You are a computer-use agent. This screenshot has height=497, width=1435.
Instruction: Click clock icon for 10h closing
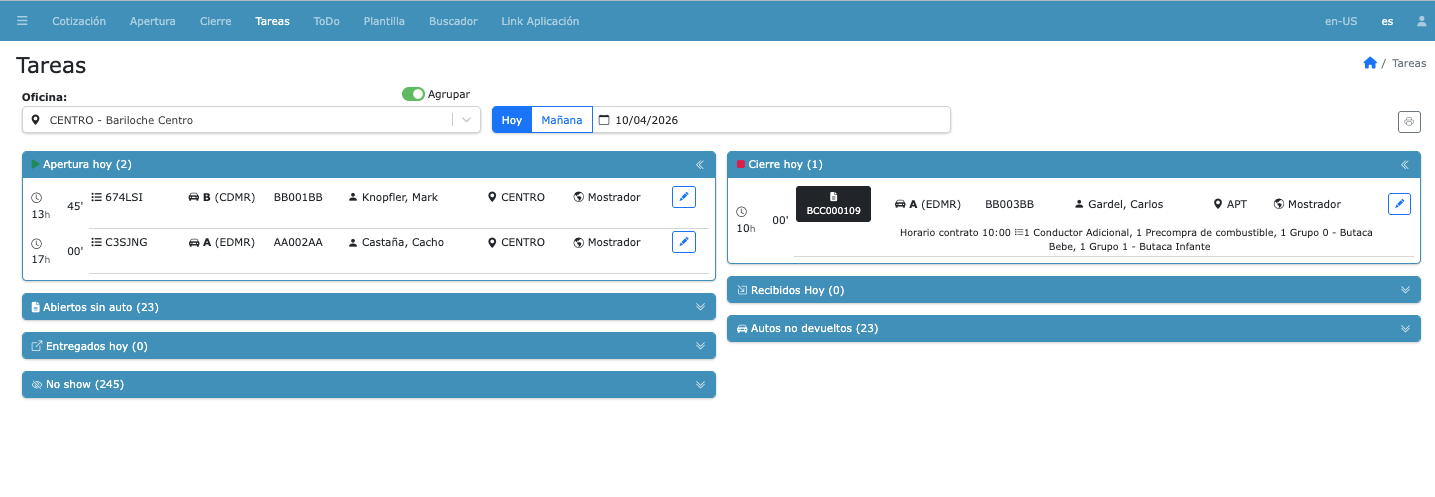(x=742, y=211)
